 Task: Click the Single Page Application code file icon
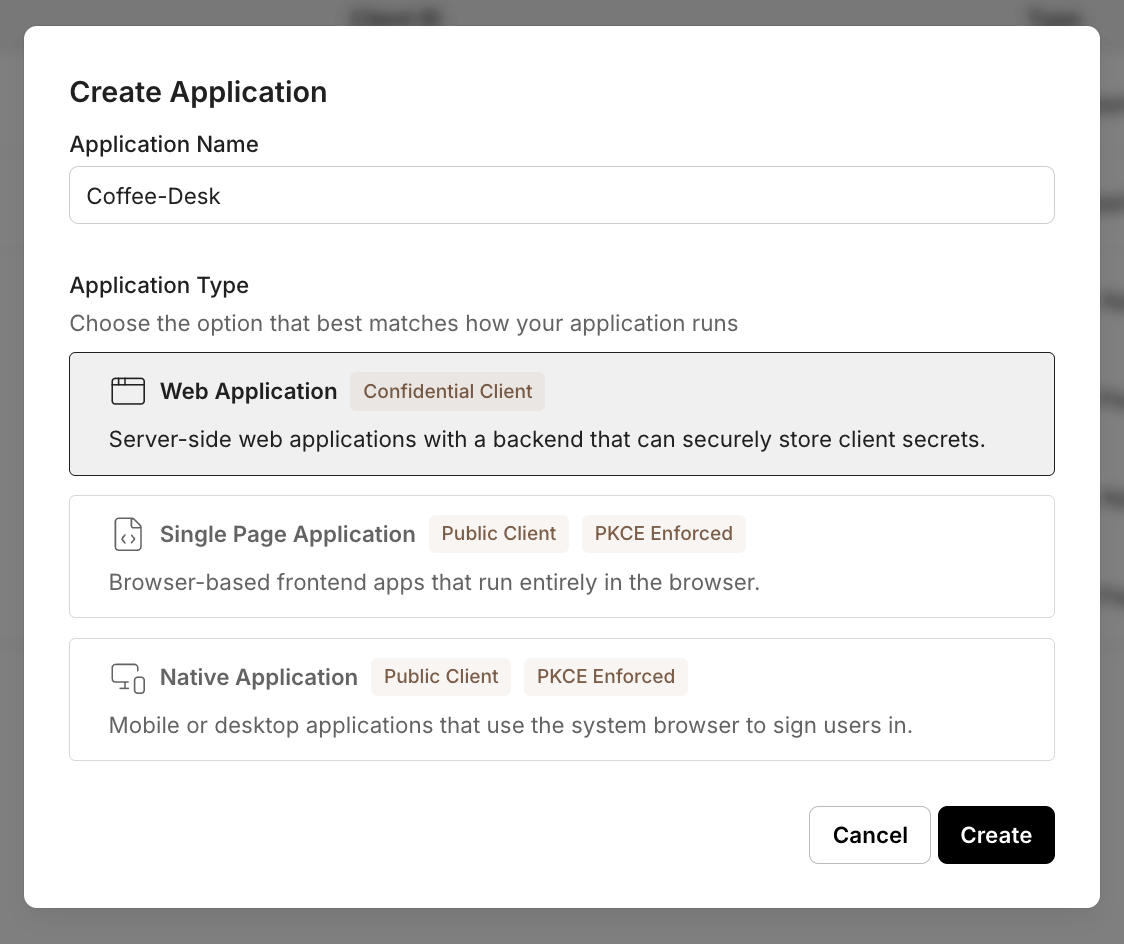[x=128, y=534]
